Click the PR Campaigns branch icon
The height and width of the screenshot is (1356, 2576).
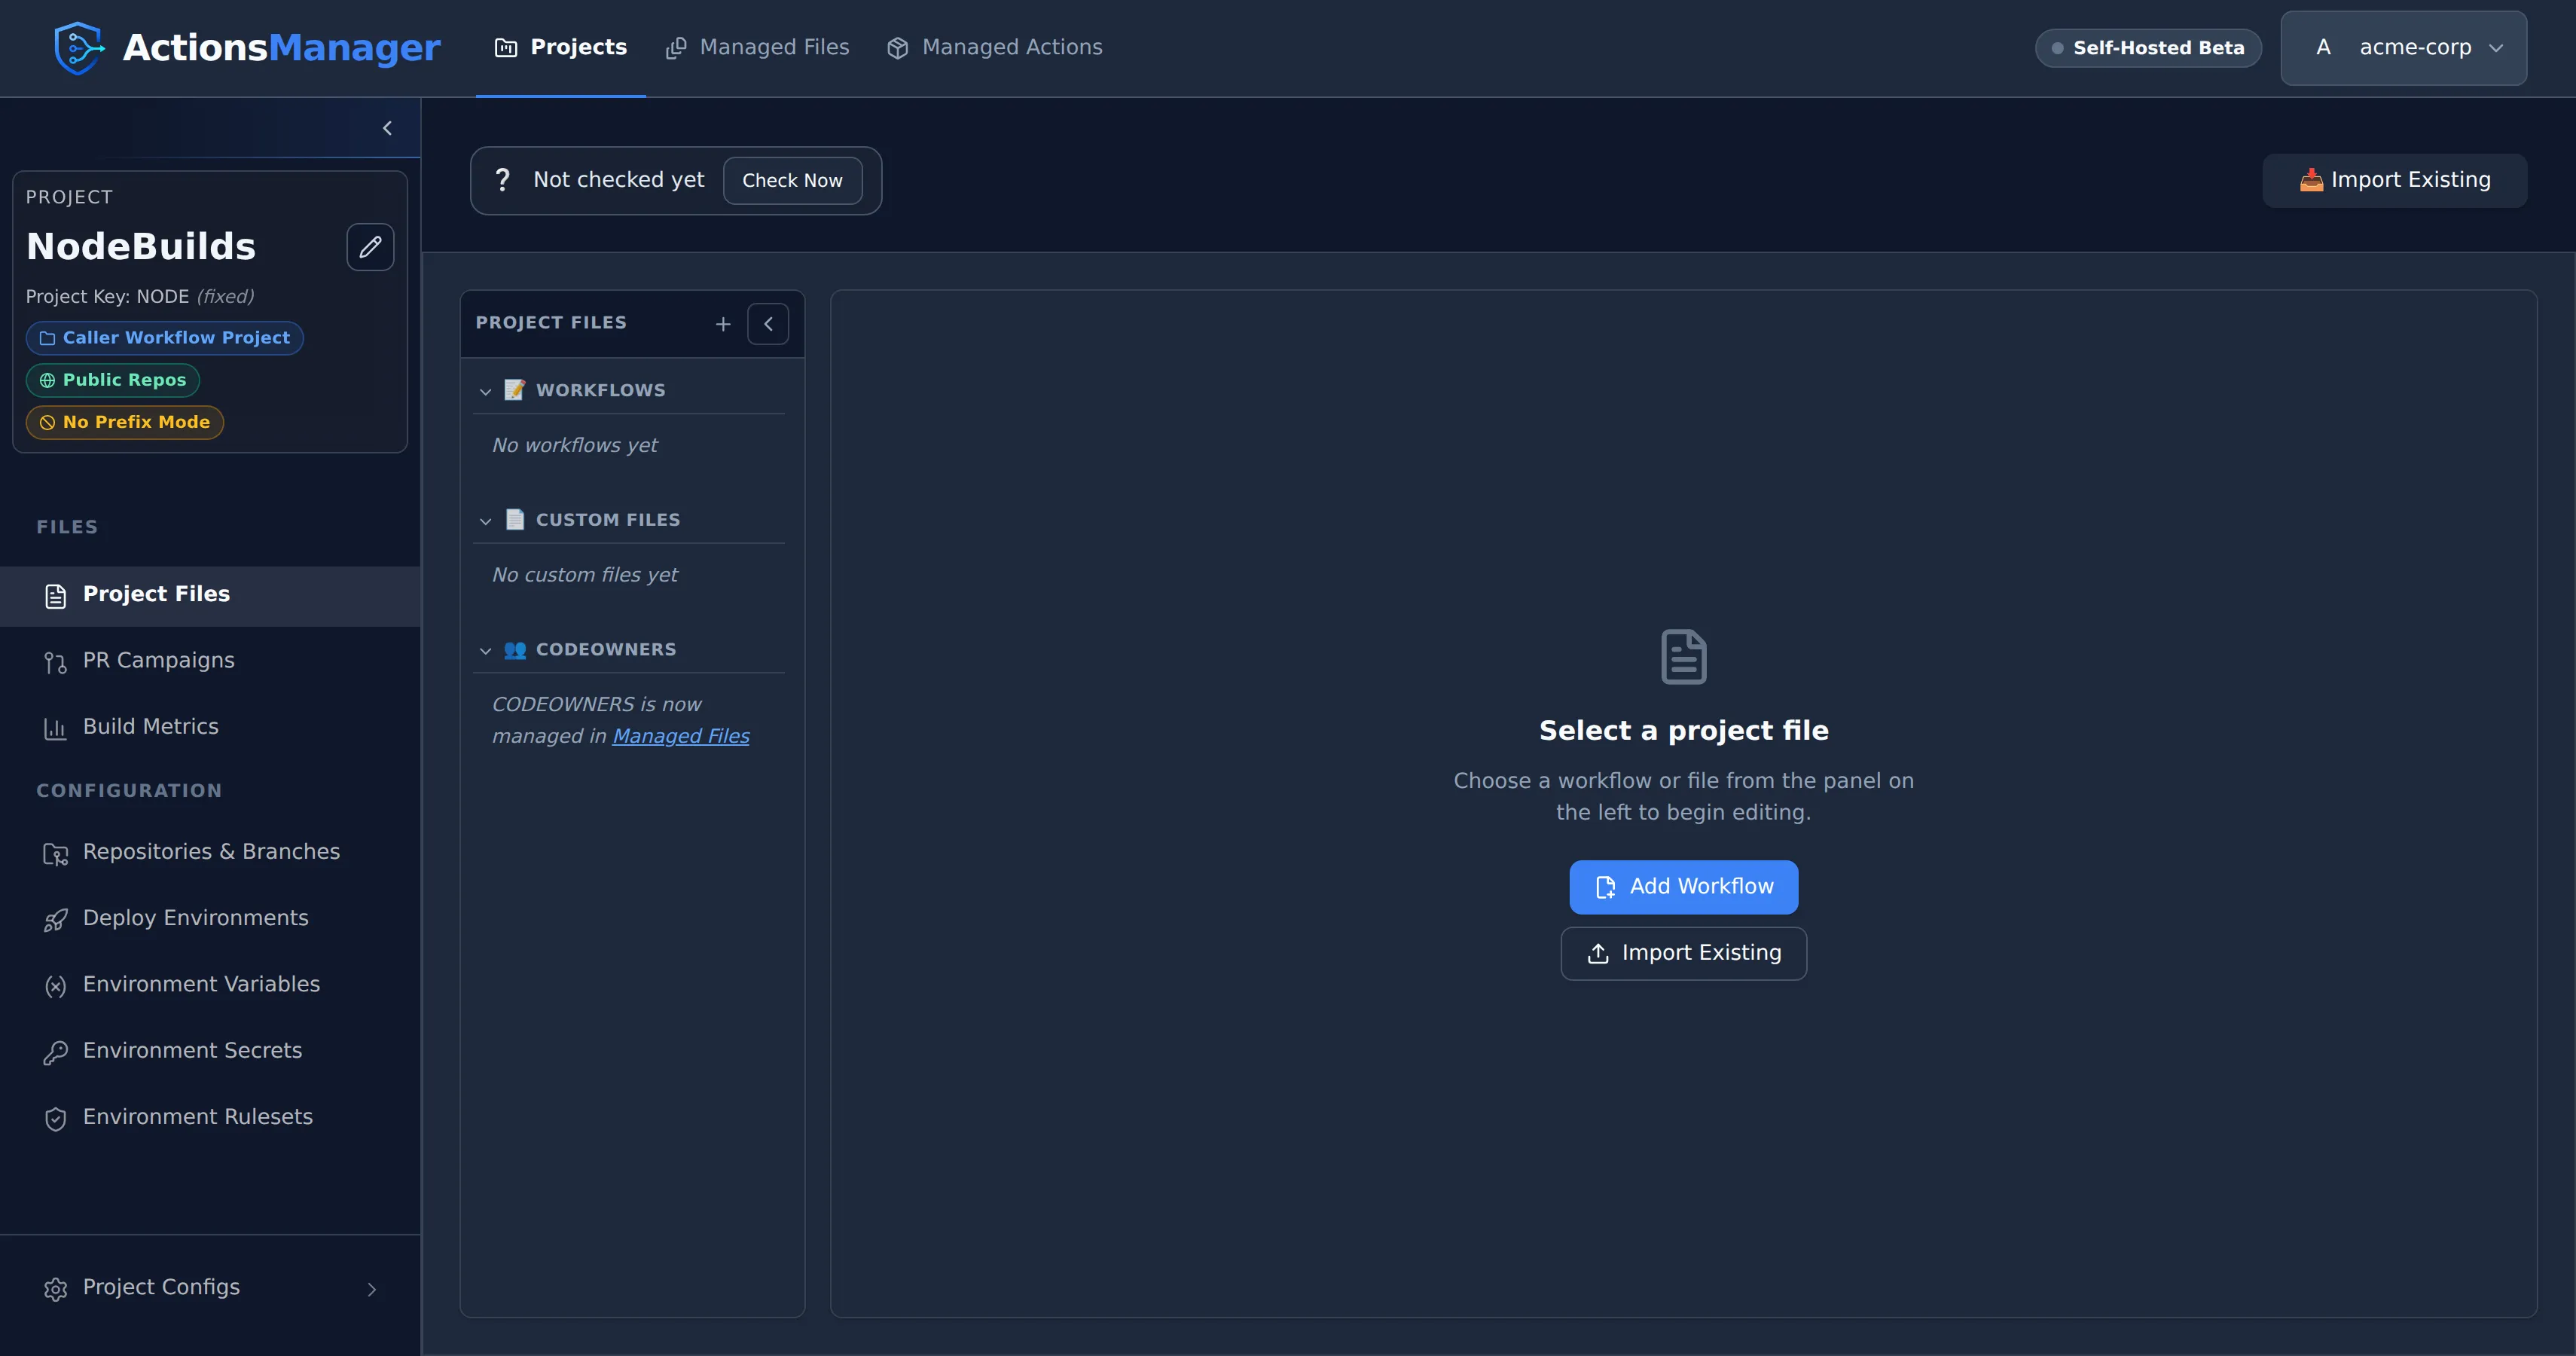(56, 662)
